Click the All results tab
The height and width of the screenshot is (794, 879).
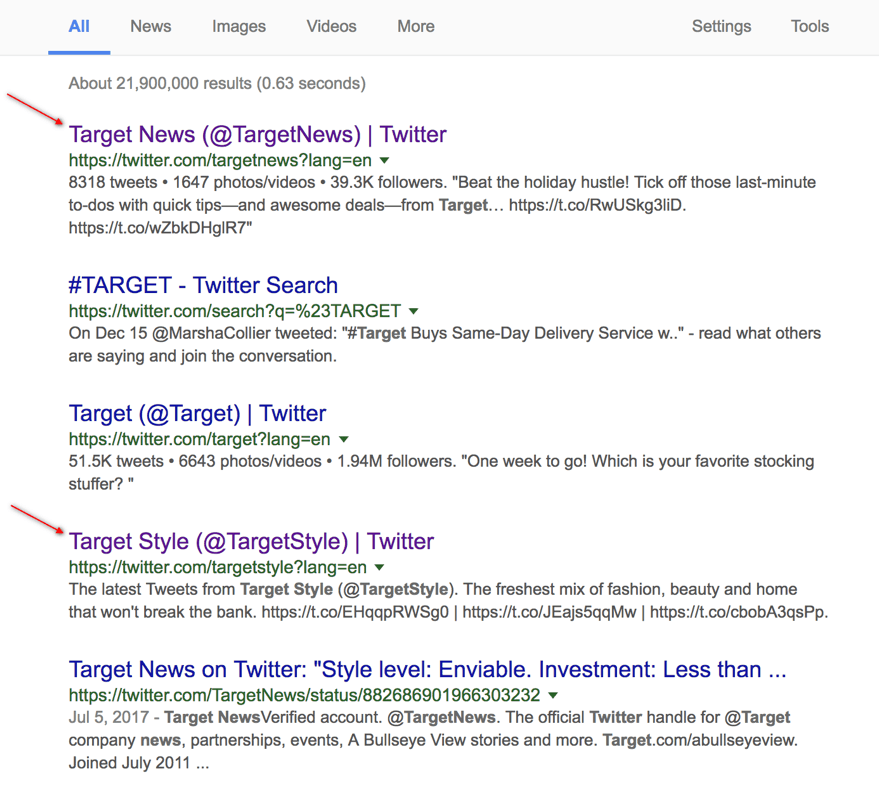pyautogui.click(x=79, y=27)
